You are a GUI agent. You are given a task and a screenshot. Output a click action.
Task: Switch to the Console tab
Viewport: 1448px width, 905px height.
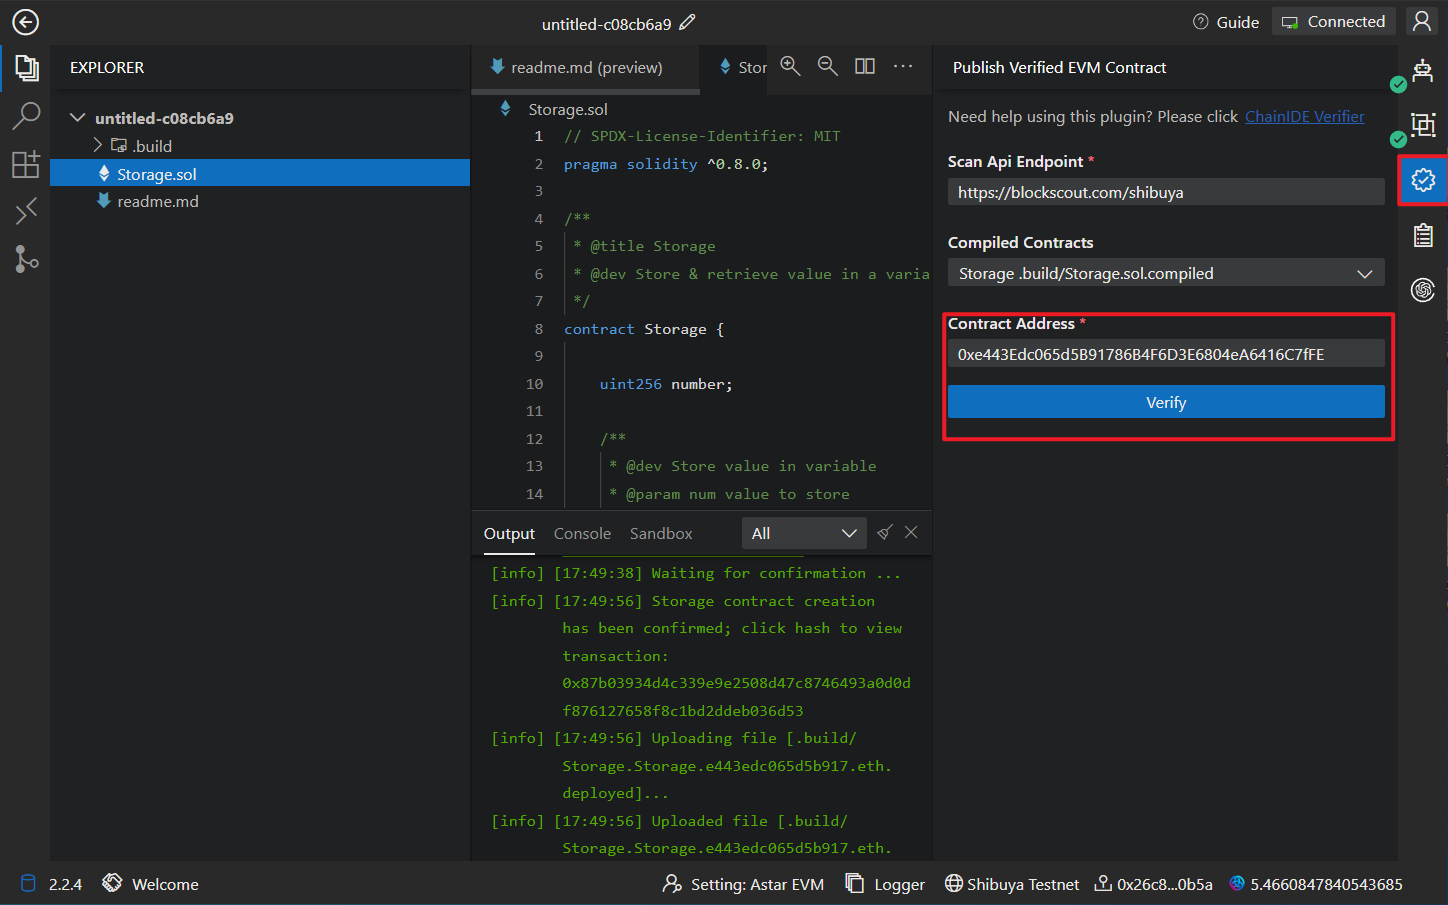(x=582, y=534)
